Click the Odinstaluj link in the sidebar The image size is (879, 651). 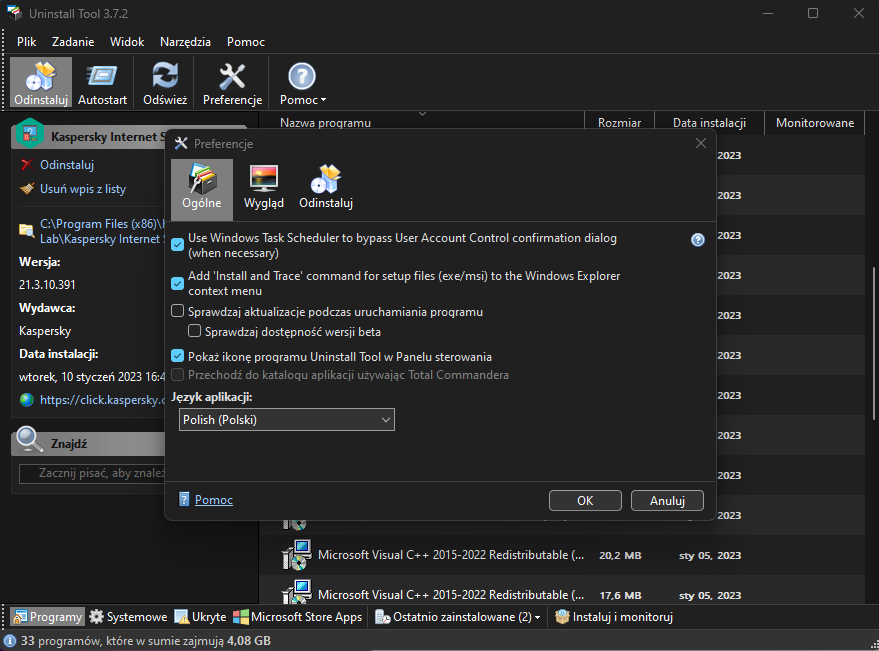click(x=67, y=165)
